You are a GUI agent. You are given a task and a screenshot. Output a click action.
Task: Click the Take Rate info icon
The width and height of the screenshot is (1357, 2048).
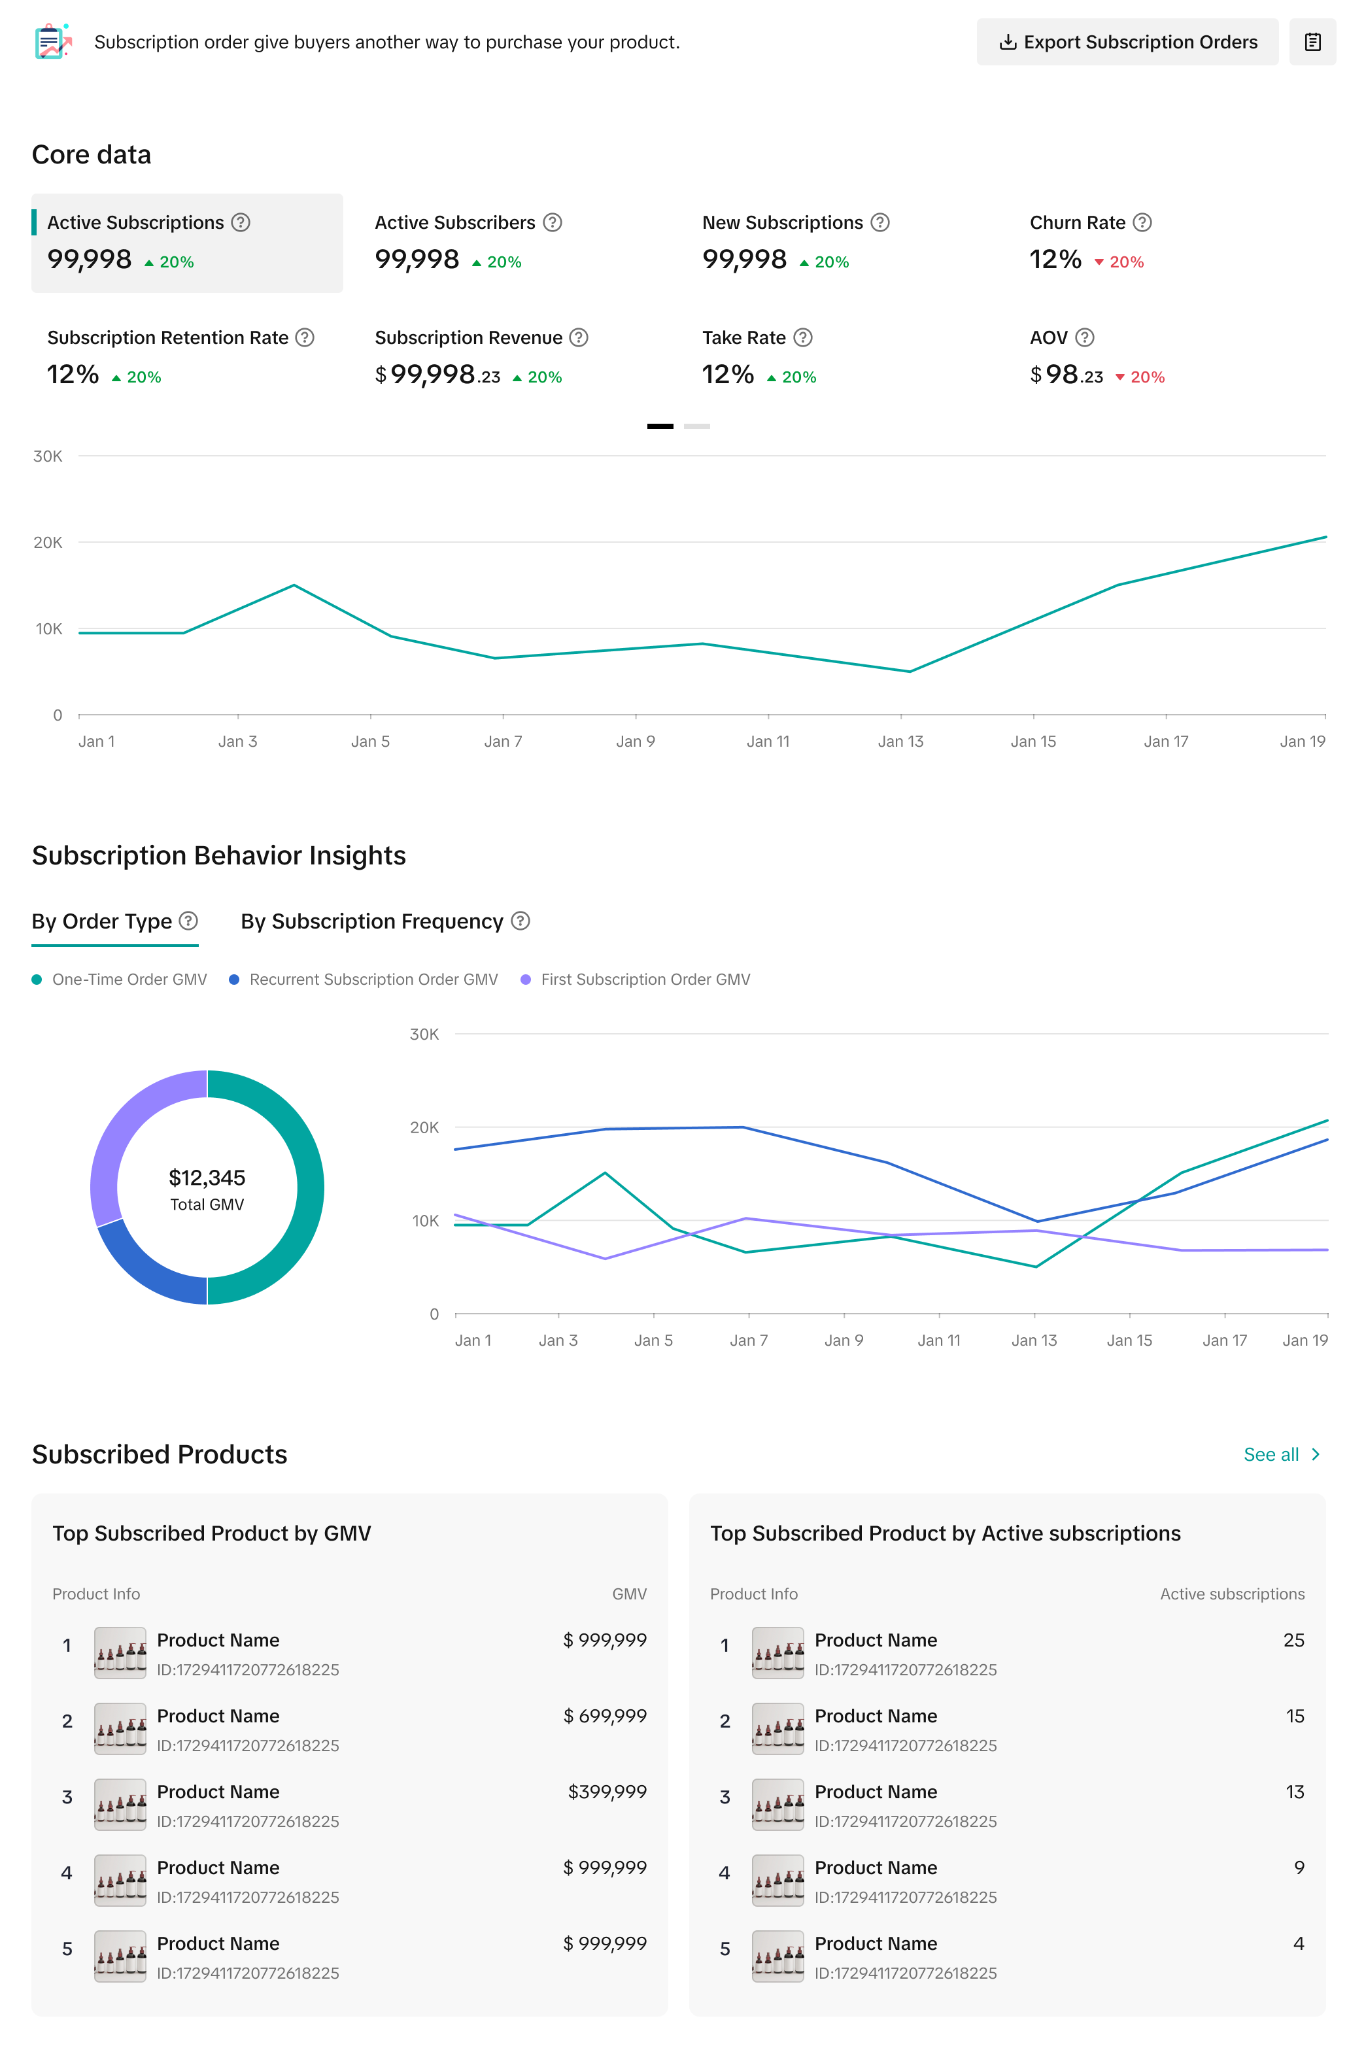pyautogui.click(x=803, y=337)
